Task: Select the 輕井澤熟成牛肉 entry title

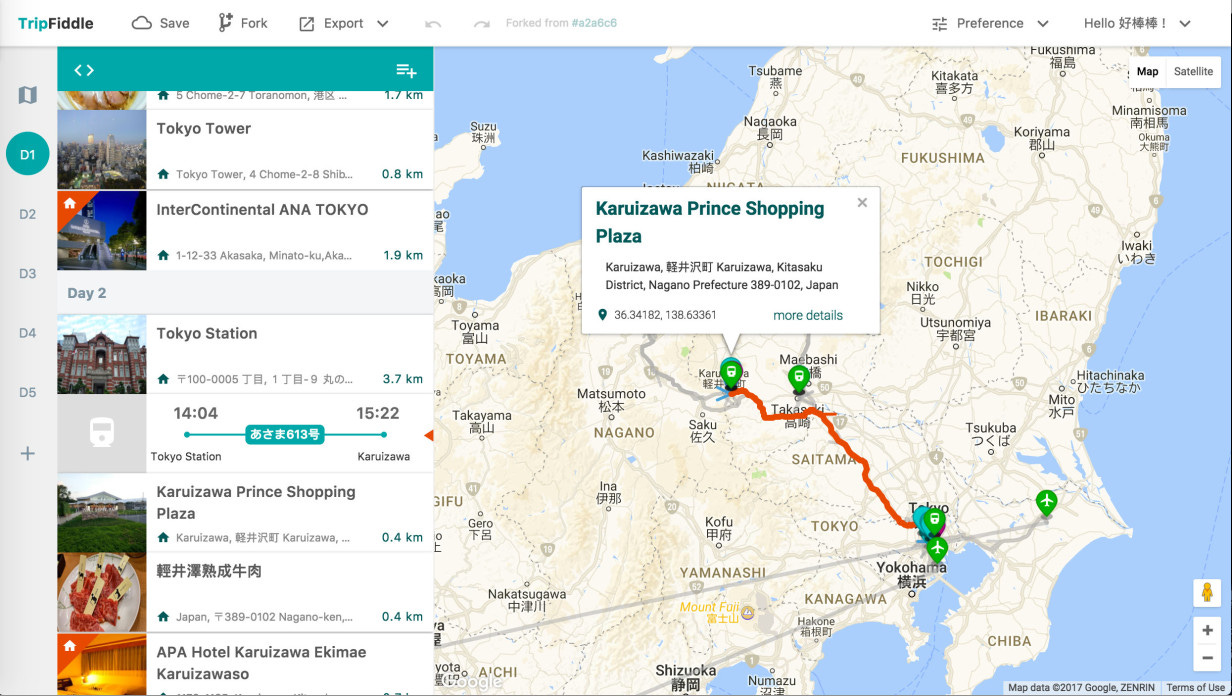Action: [209, 571]
